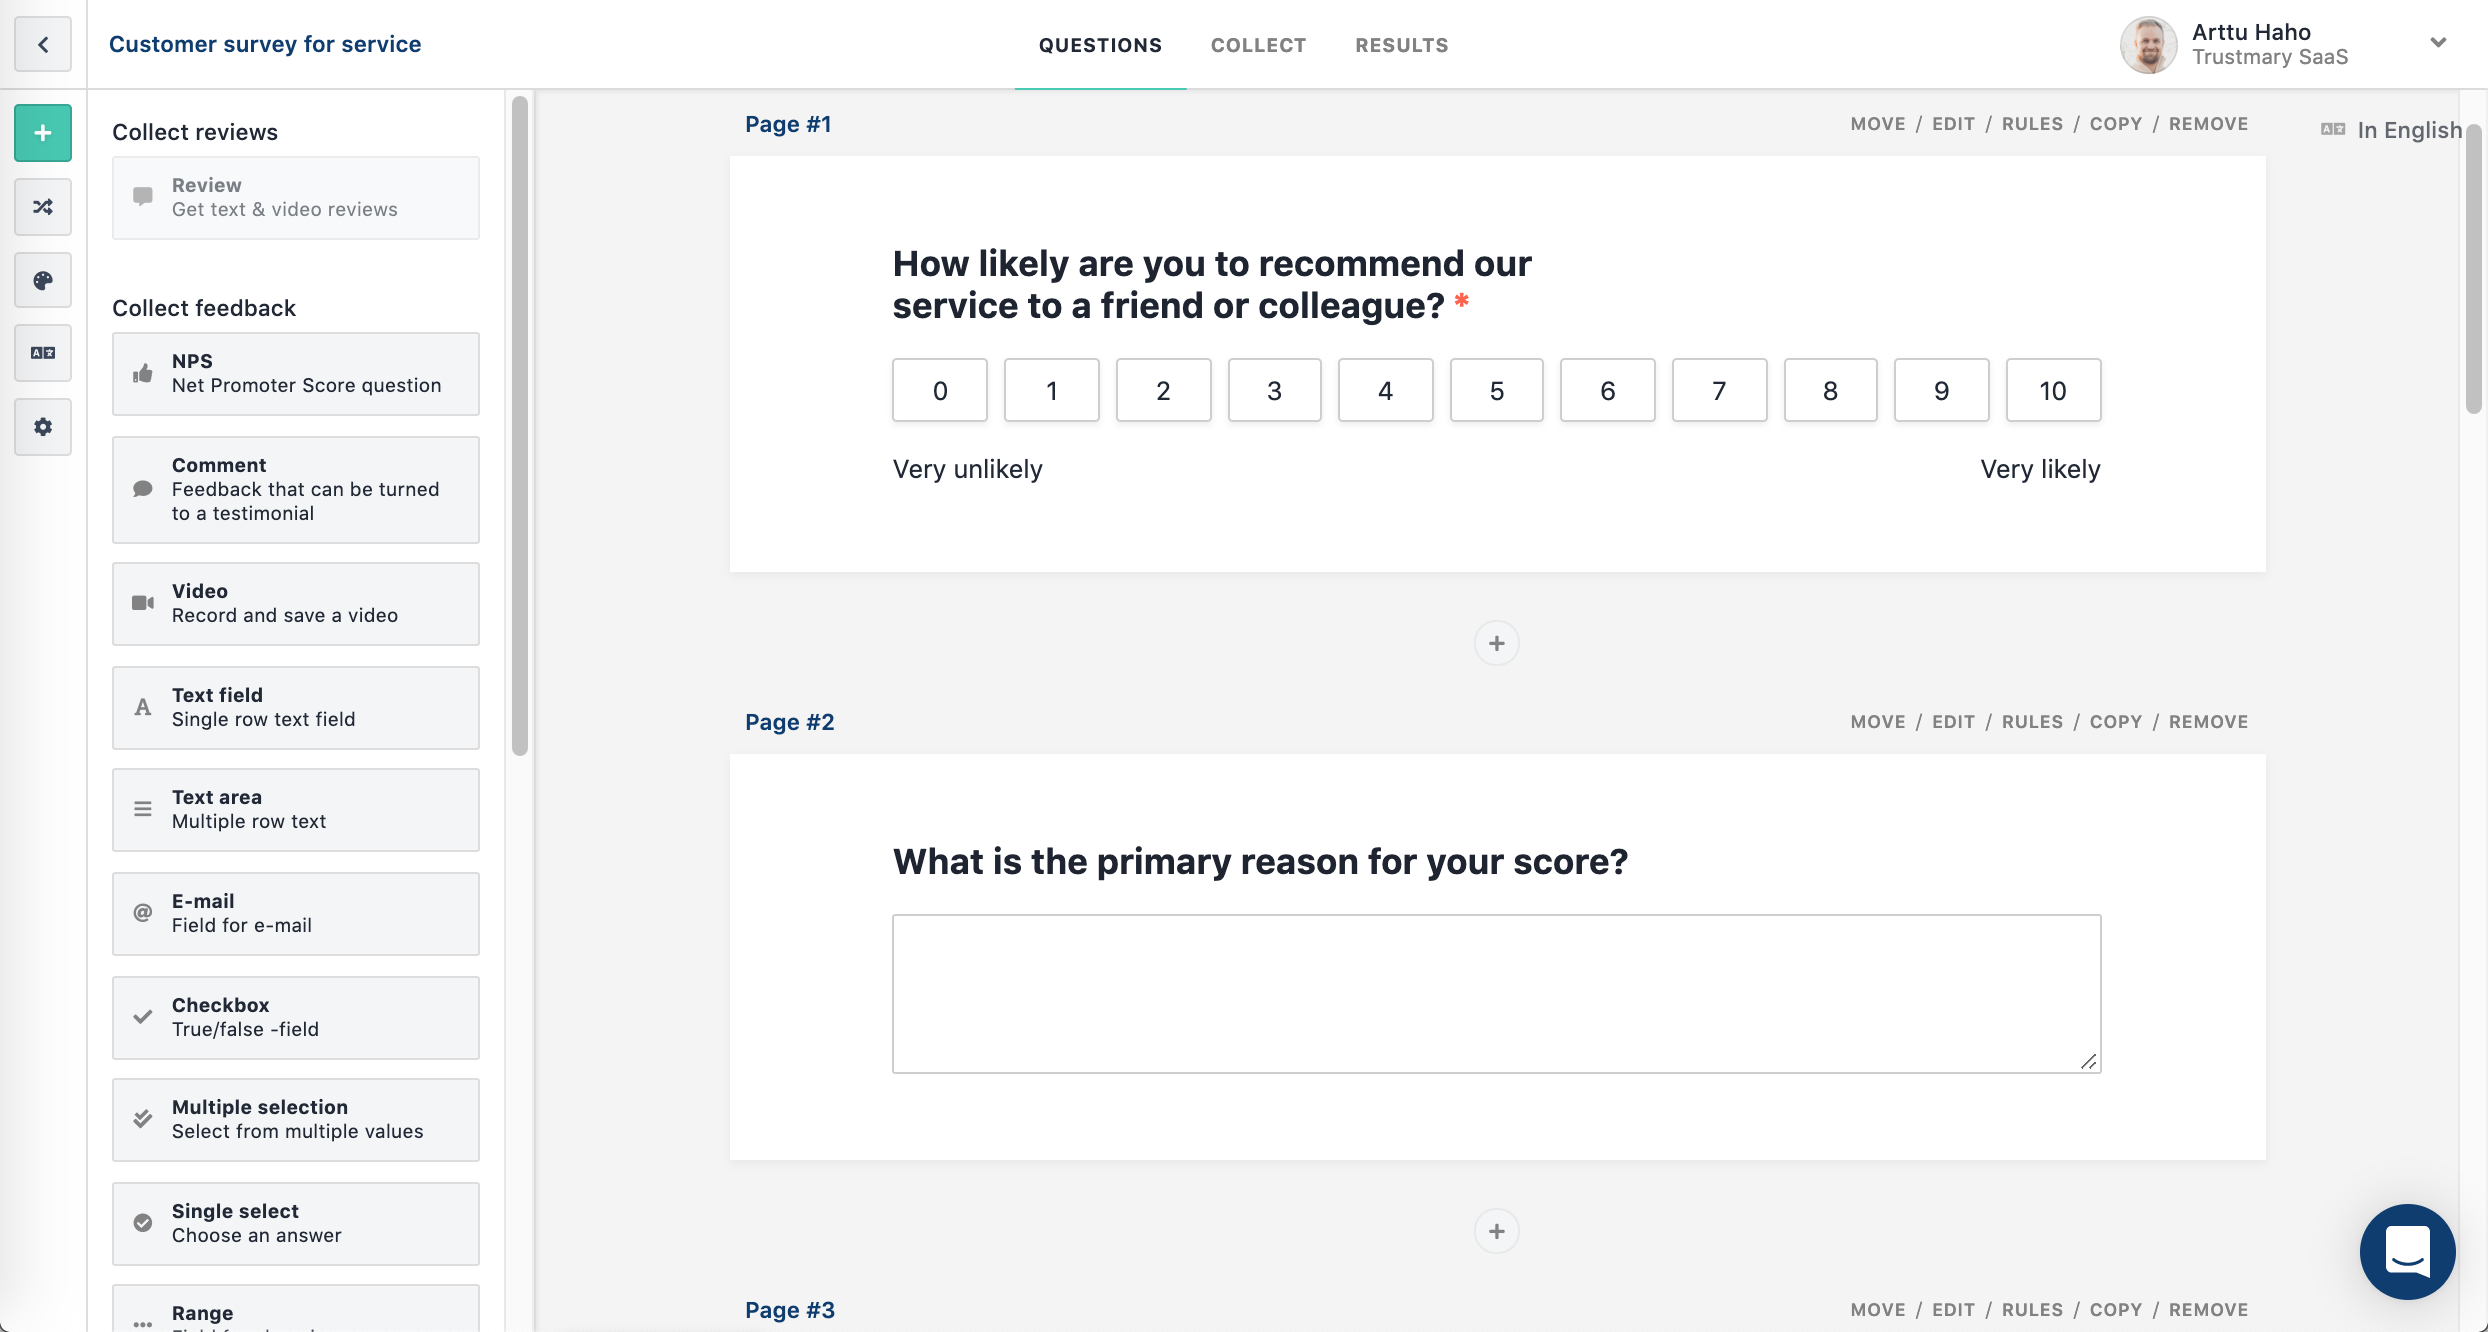This screenshot has width=2488, height=1332.
Task: Switch to the Results tab
Action: point(1401,45)
